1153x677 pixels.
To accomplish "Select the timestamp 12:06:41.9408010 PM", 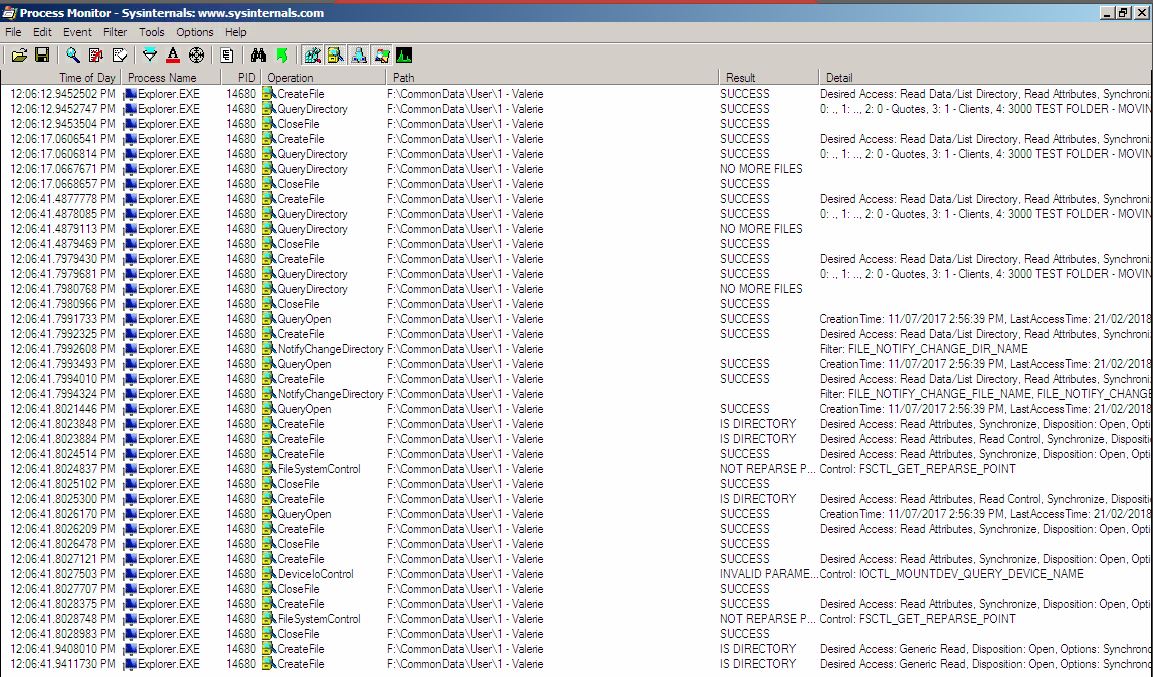I will [x=63, y=649].
